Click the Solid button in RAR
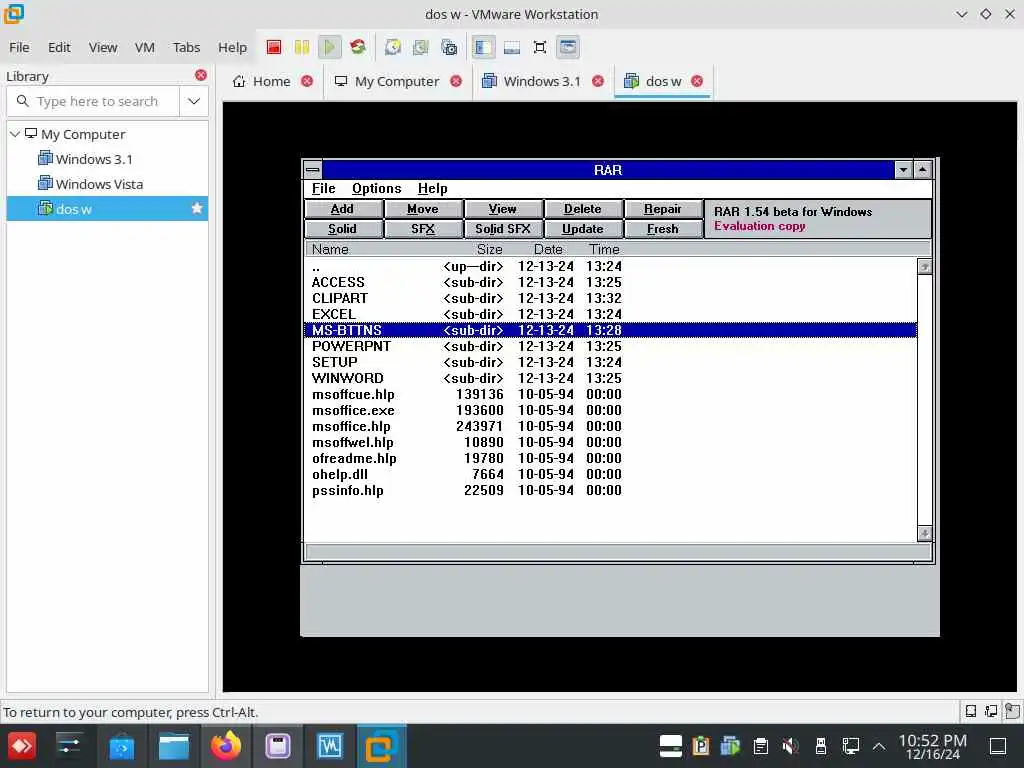This screenshot has width=1024, height=768. click(343, 229)
